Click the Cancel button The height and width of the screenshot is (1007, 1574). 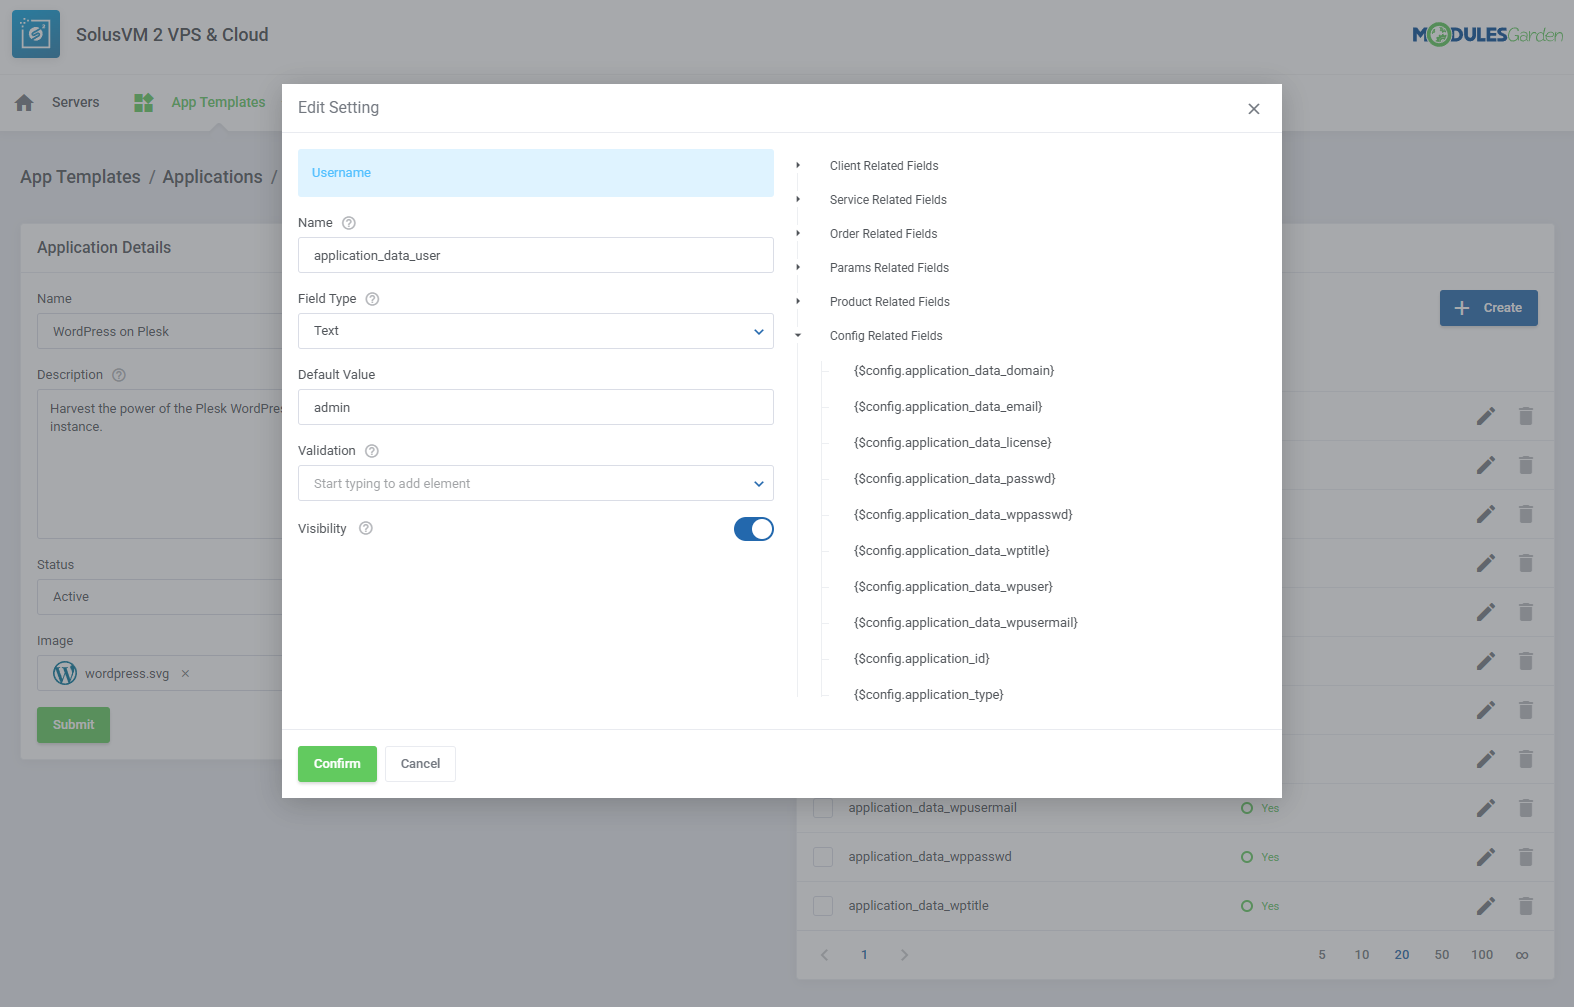click(420, 764)
